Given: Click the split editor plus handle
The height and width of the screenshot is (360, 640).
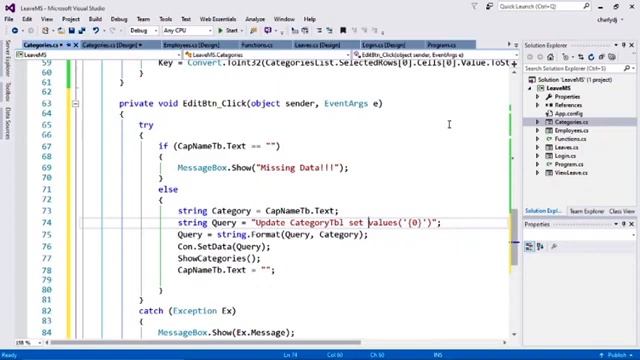Looking at the screenshot, I should [514, 64].
